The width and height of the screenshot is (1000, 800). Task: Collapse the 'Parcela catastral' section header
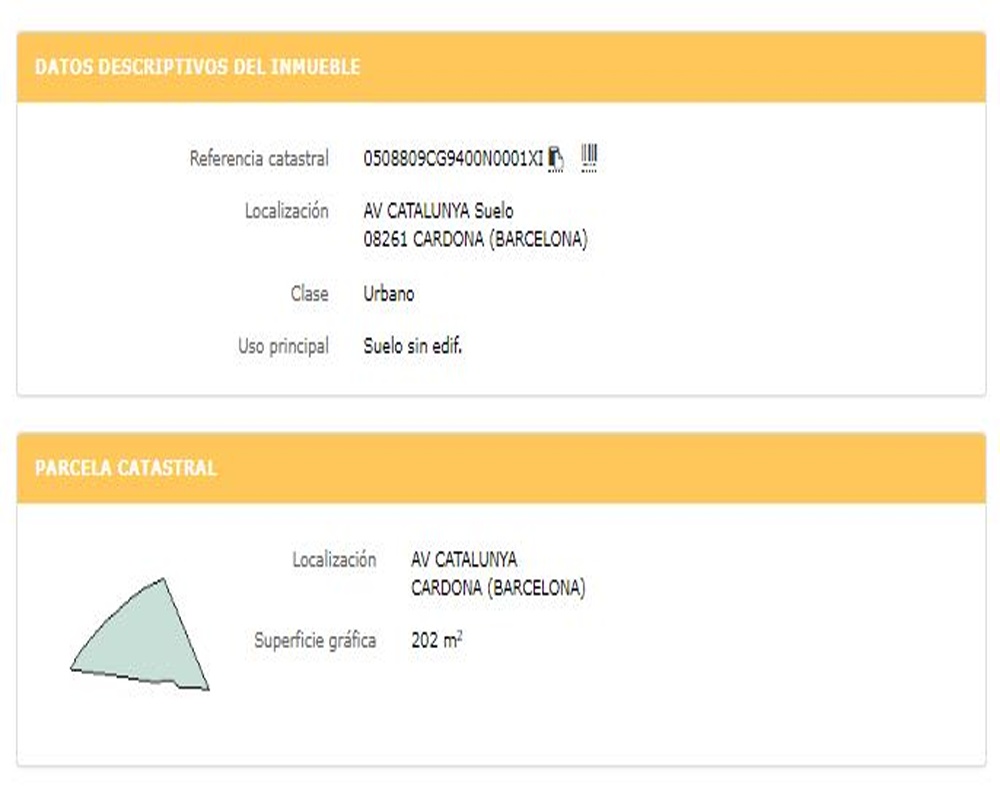[126, 468]
